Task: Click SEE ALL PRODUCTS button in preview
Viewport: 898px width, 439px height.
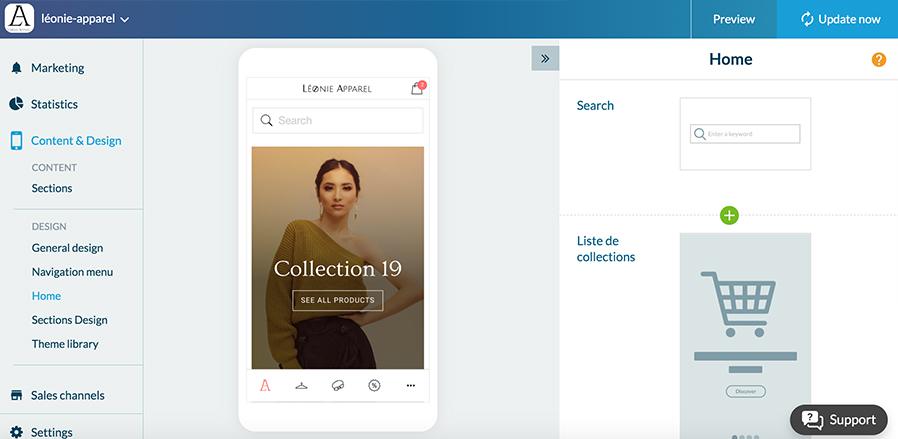Action: click(337, 300)
